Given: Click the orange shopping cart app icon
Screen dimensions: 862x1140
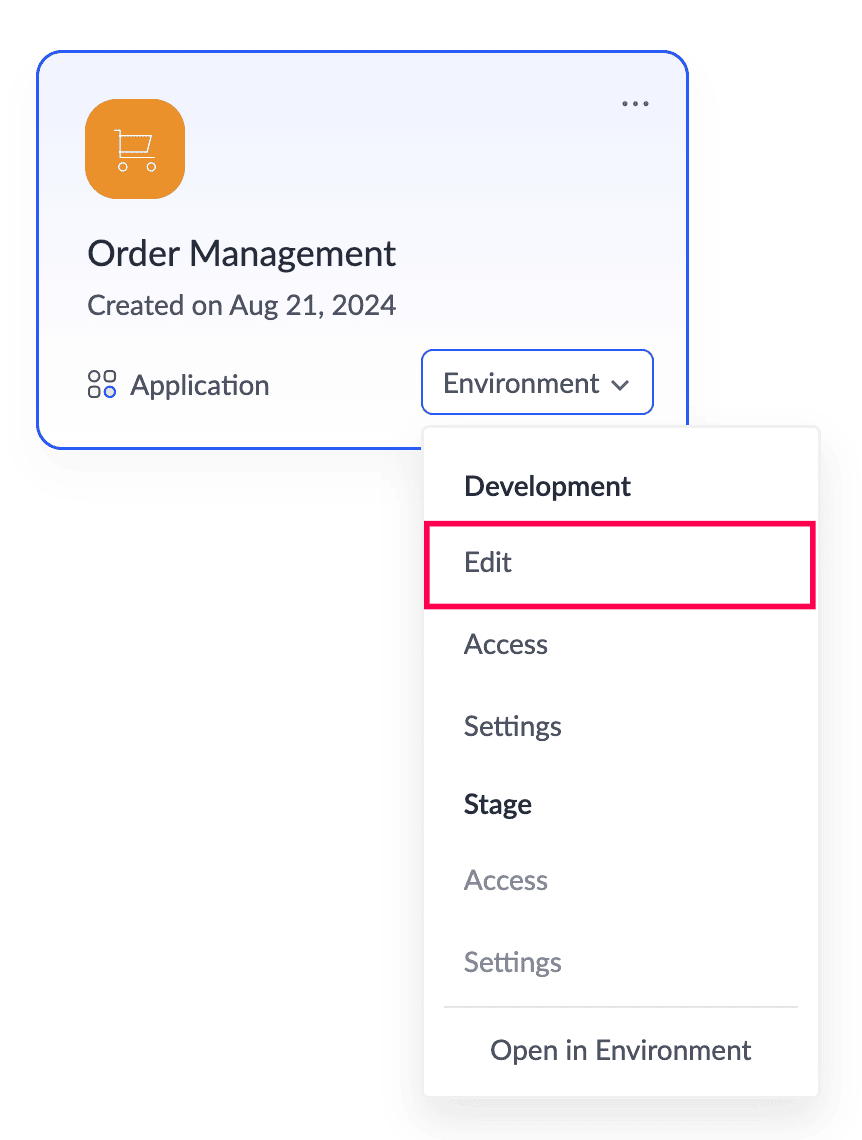Looking at the screenshot, I should (x=135, y=149).
